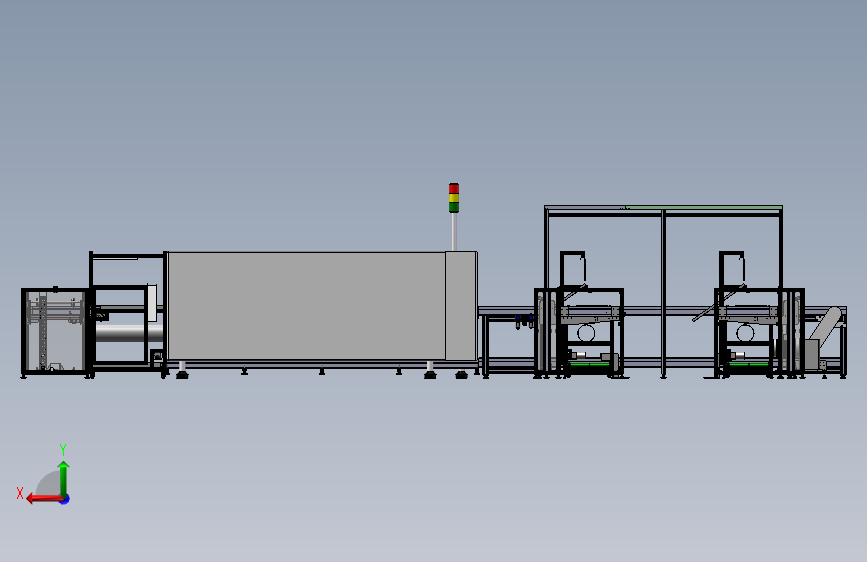The image size is (867, 562).
Task: Select the green segment of the signal tower light
Action: 454,207
